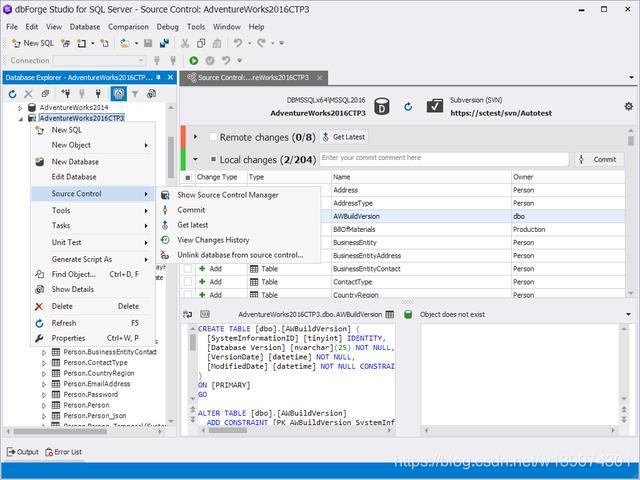Image resolution: width=640 pixels, height=480 pixels.
Task: Open the document tabs list dropdown arrow
Action: coord(631,77)
